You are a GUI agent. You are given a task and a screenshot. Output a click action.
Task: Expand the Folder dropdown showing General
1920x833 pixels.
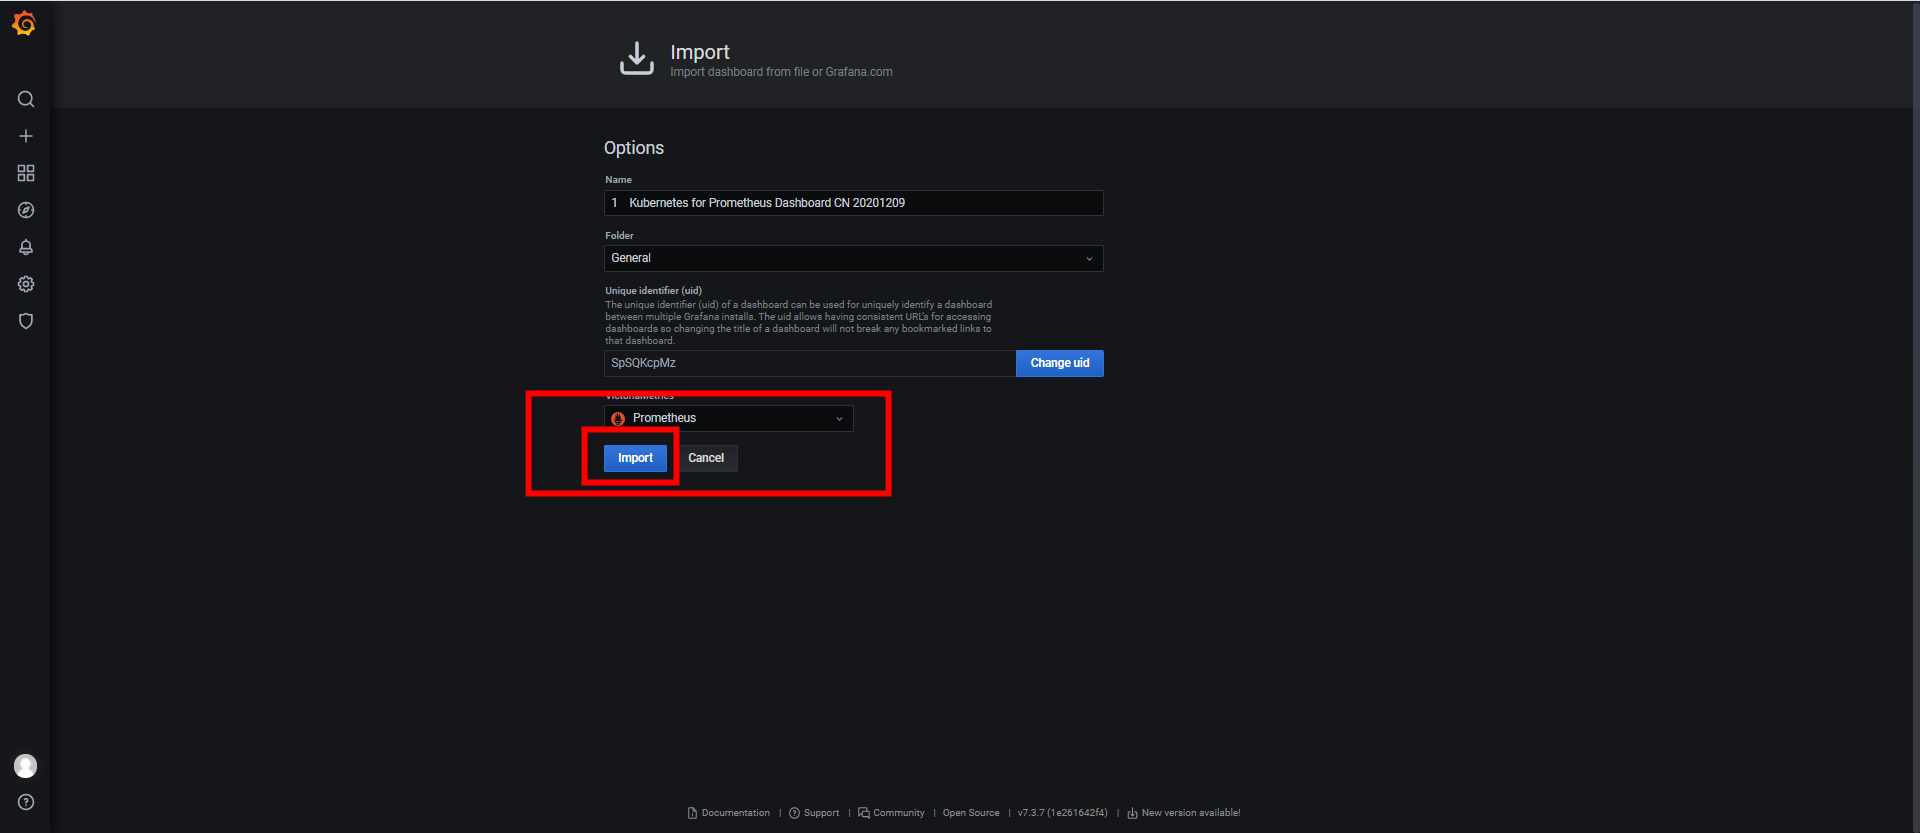(853, 258)
